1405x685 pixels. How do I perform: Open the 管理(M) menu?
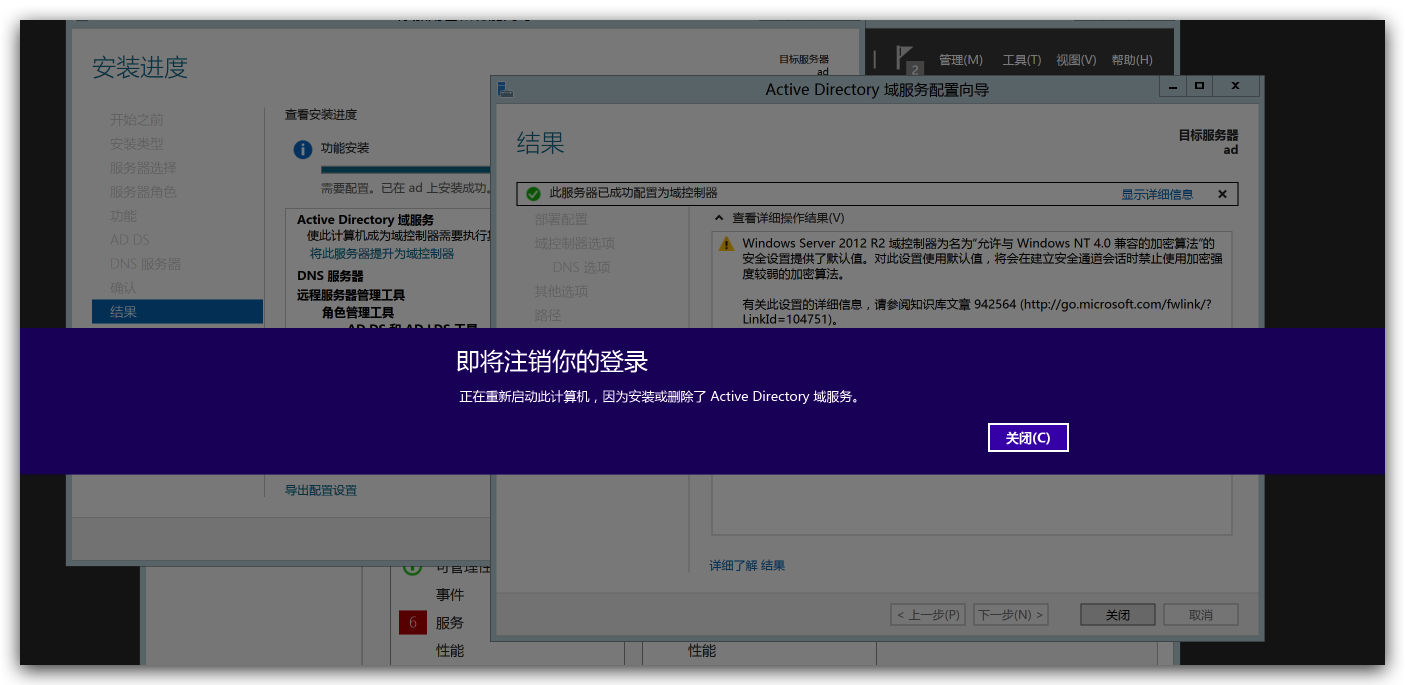tap(960, 60)
